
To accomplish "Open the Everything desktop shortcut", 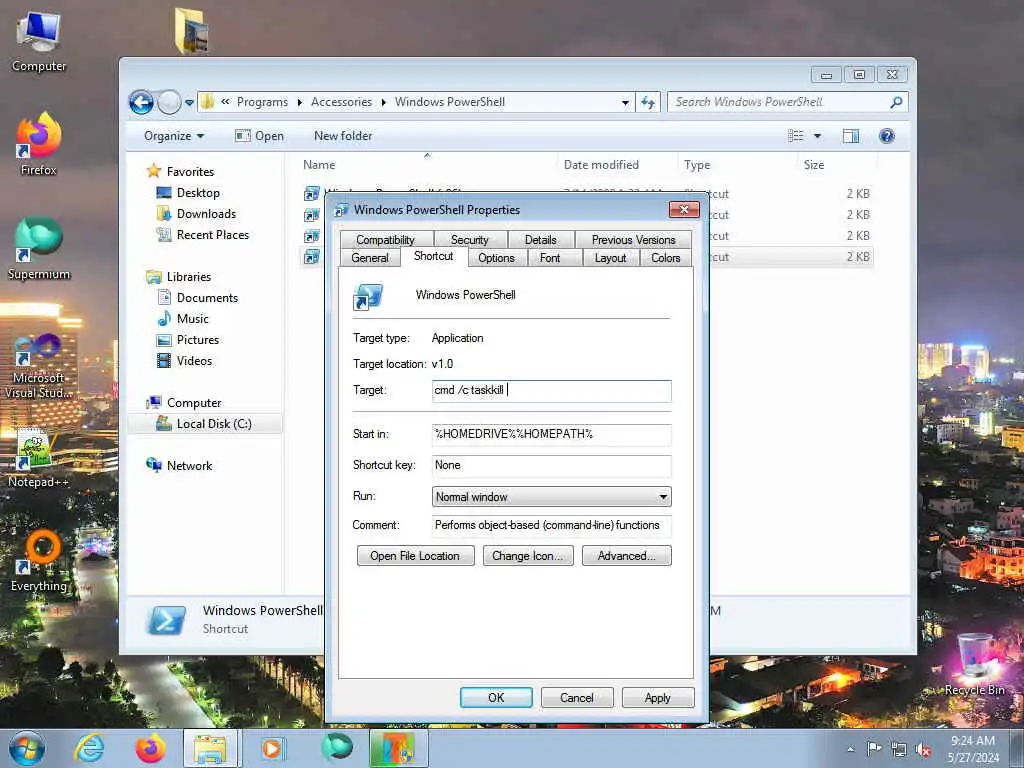I will click(39, 560).
